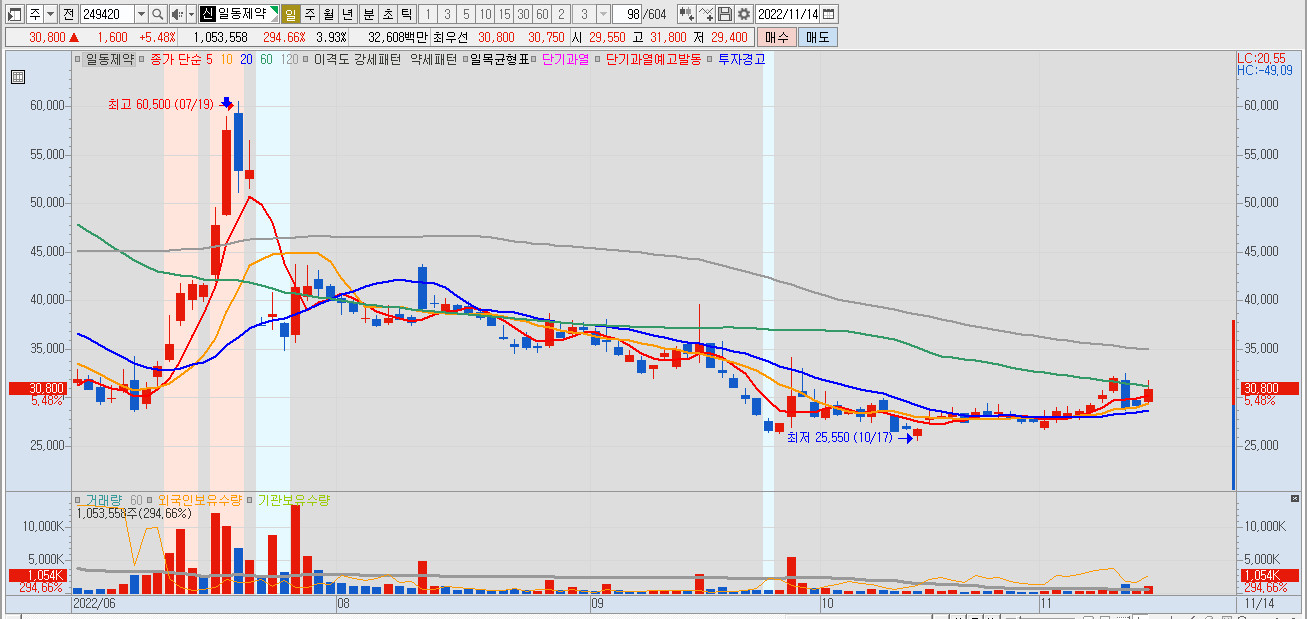Click period button 10
Screen dimensions: 1307x619
484,14
